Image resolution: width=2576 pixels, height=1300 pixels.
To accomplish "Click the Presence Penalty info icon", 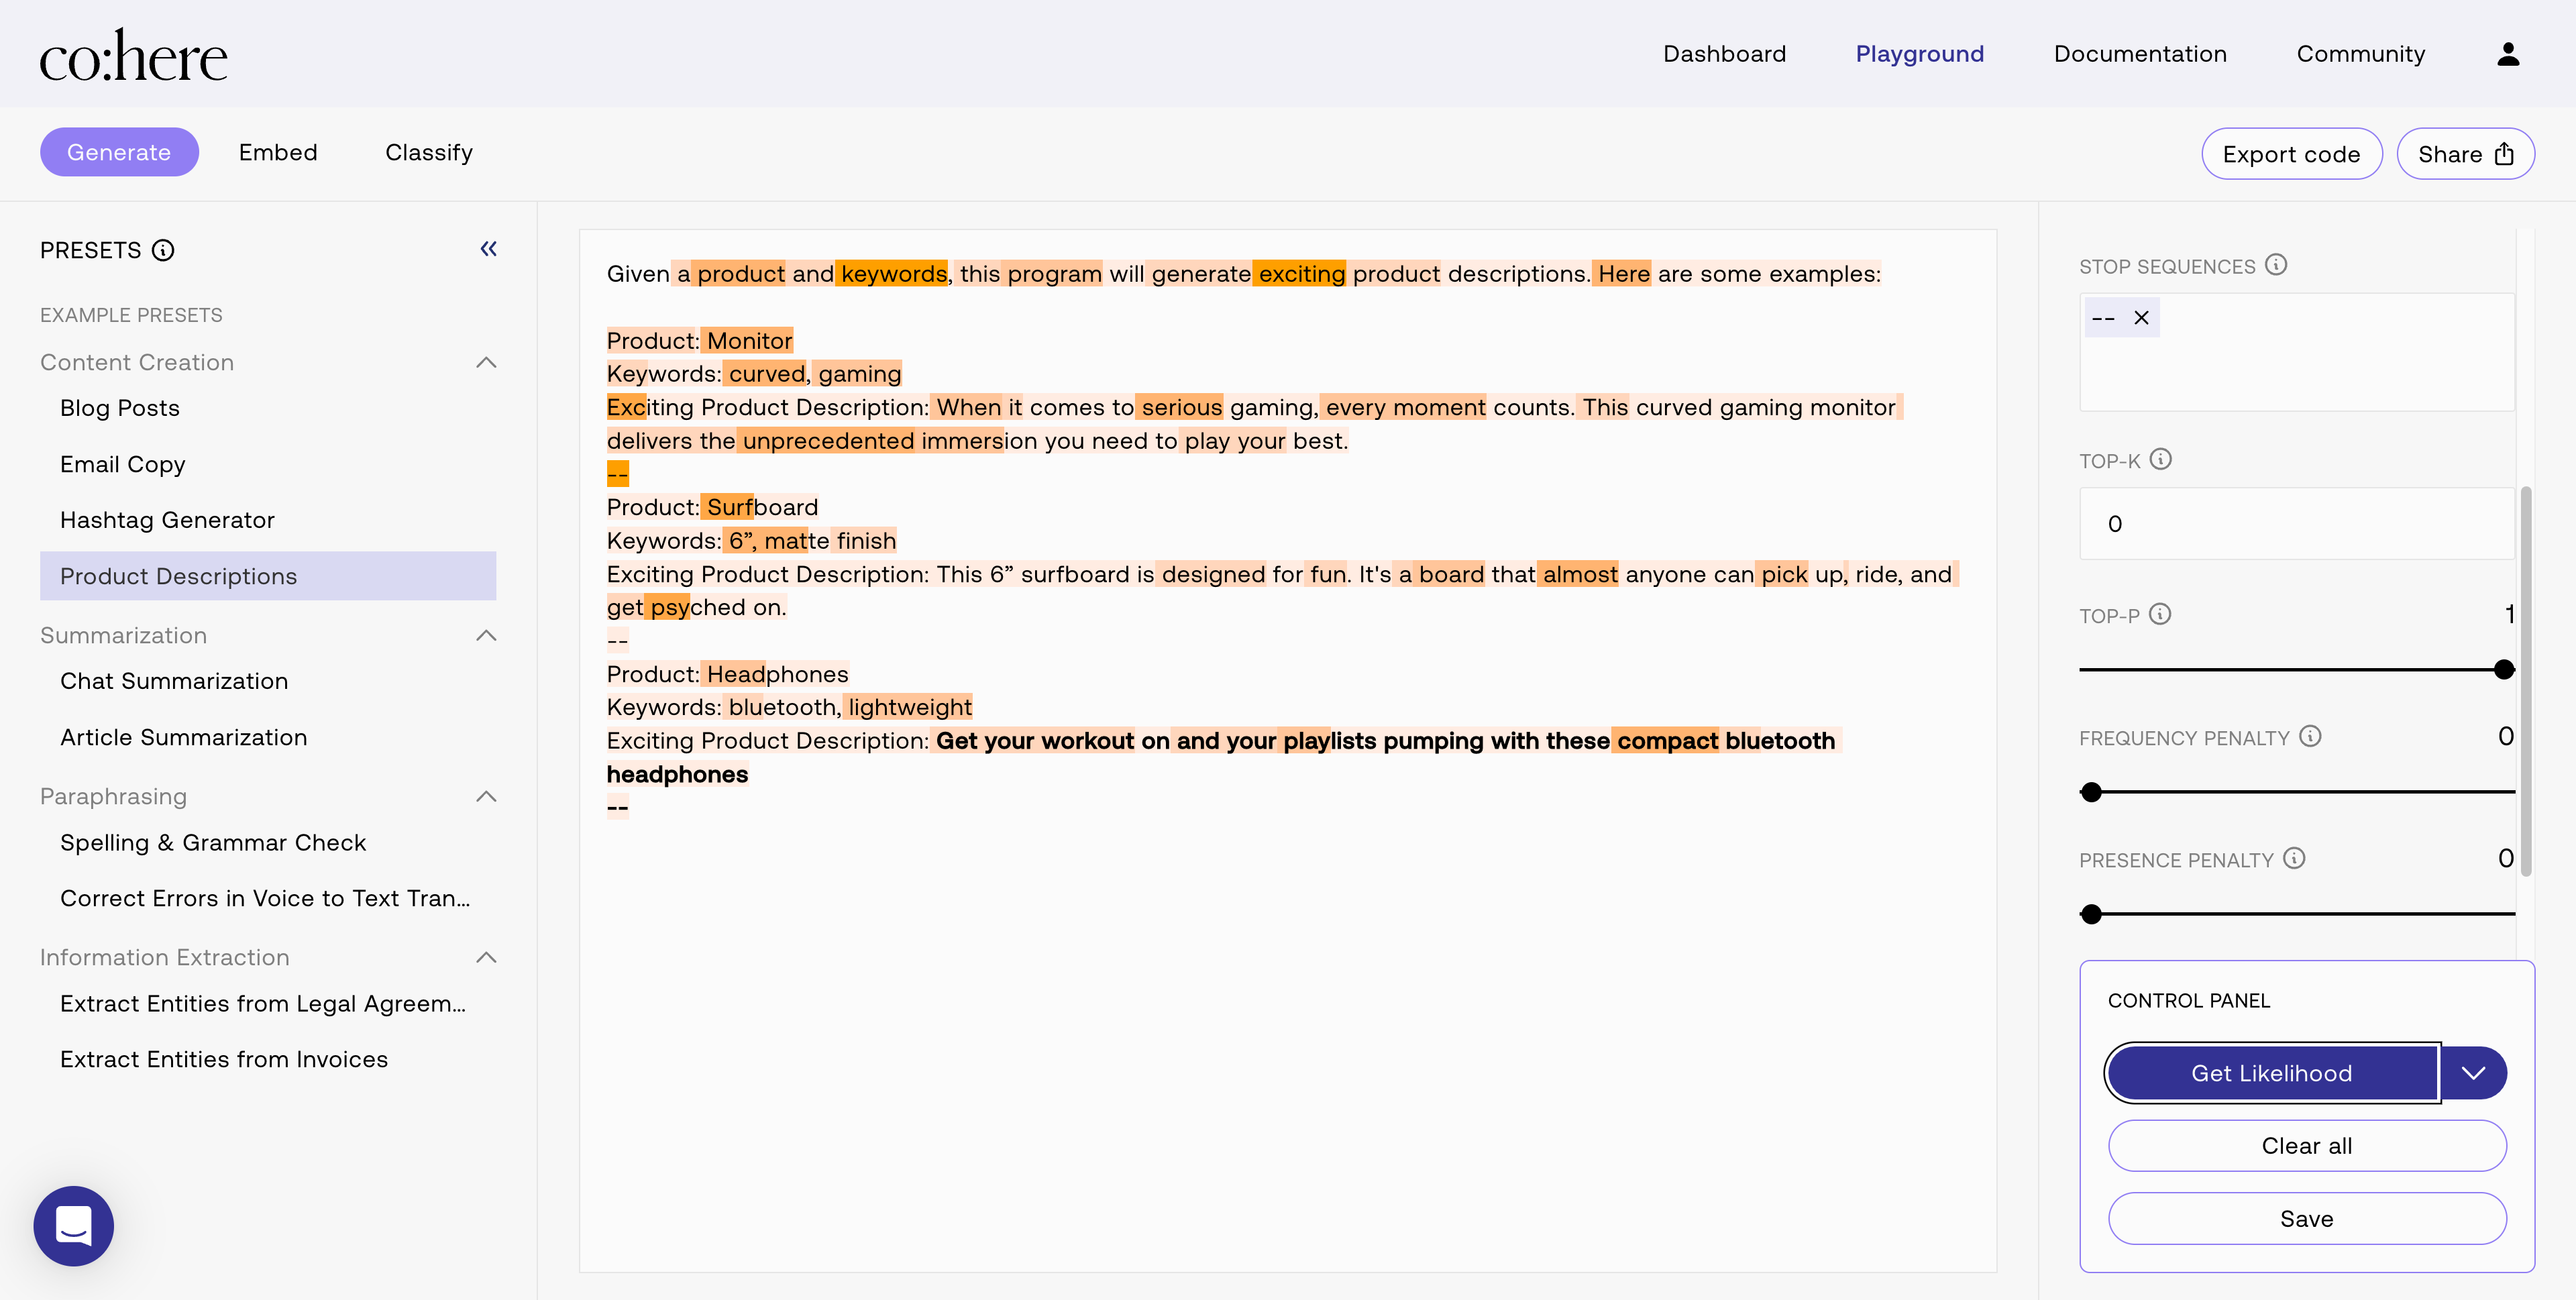I will (x=2294, y=858).
